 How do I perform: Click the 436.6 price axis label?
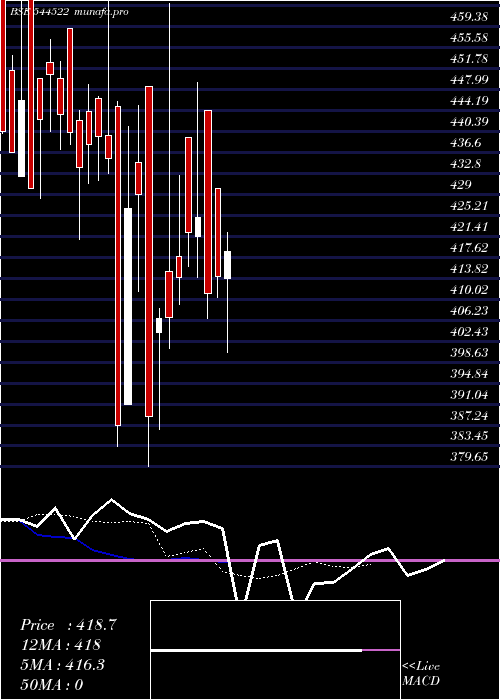pos(466,143)
